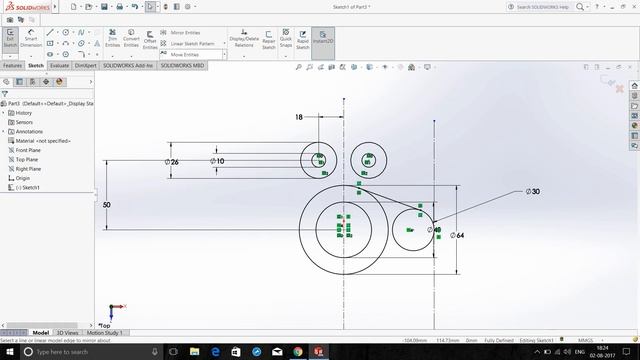The width and height of the screenshot is (640, 360).
Task: Click the Options gear icon
Action: tap(188, 7)
